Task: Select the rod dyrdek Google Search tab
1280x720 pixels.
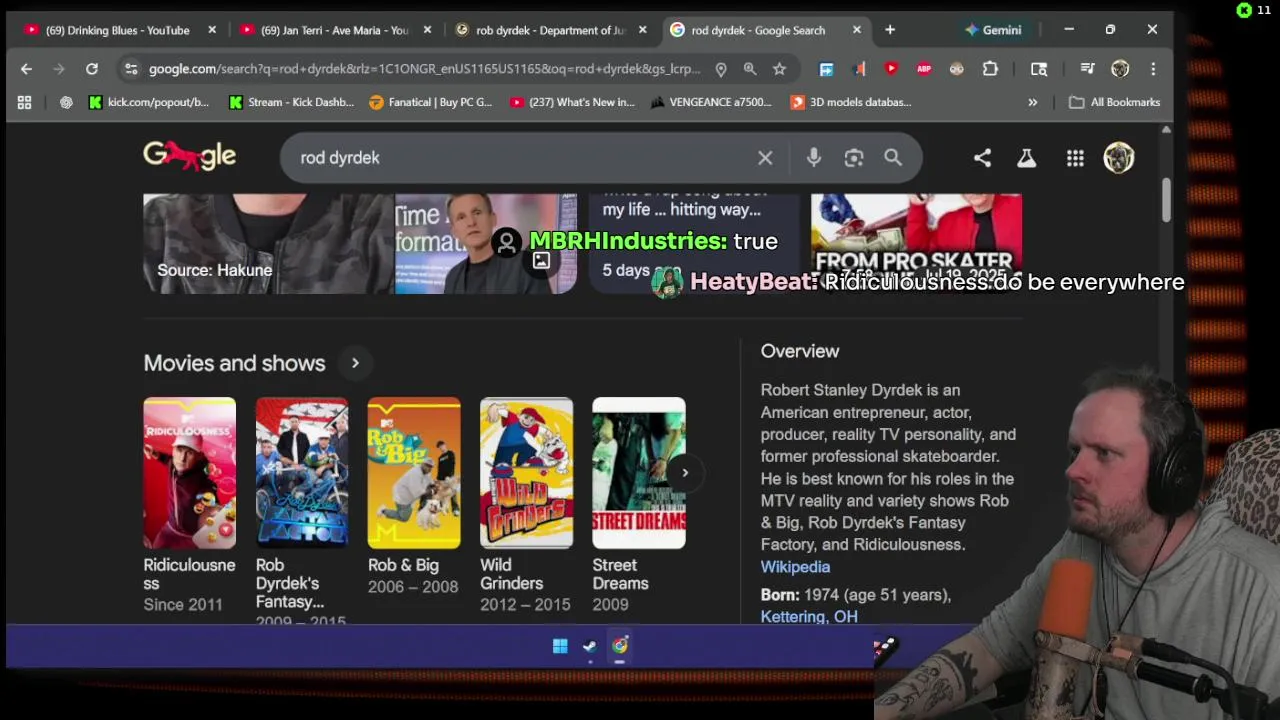Action: point(758,30)
